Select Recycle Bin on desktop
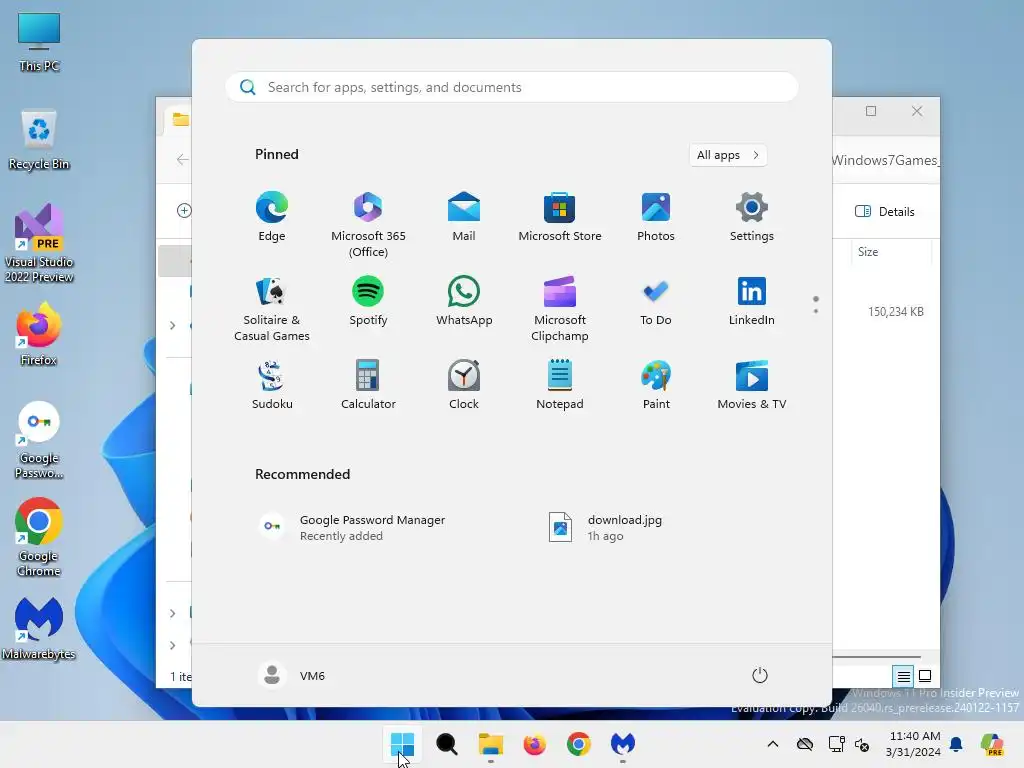This screenshot has height=768, width=1024. pos(39,140)
